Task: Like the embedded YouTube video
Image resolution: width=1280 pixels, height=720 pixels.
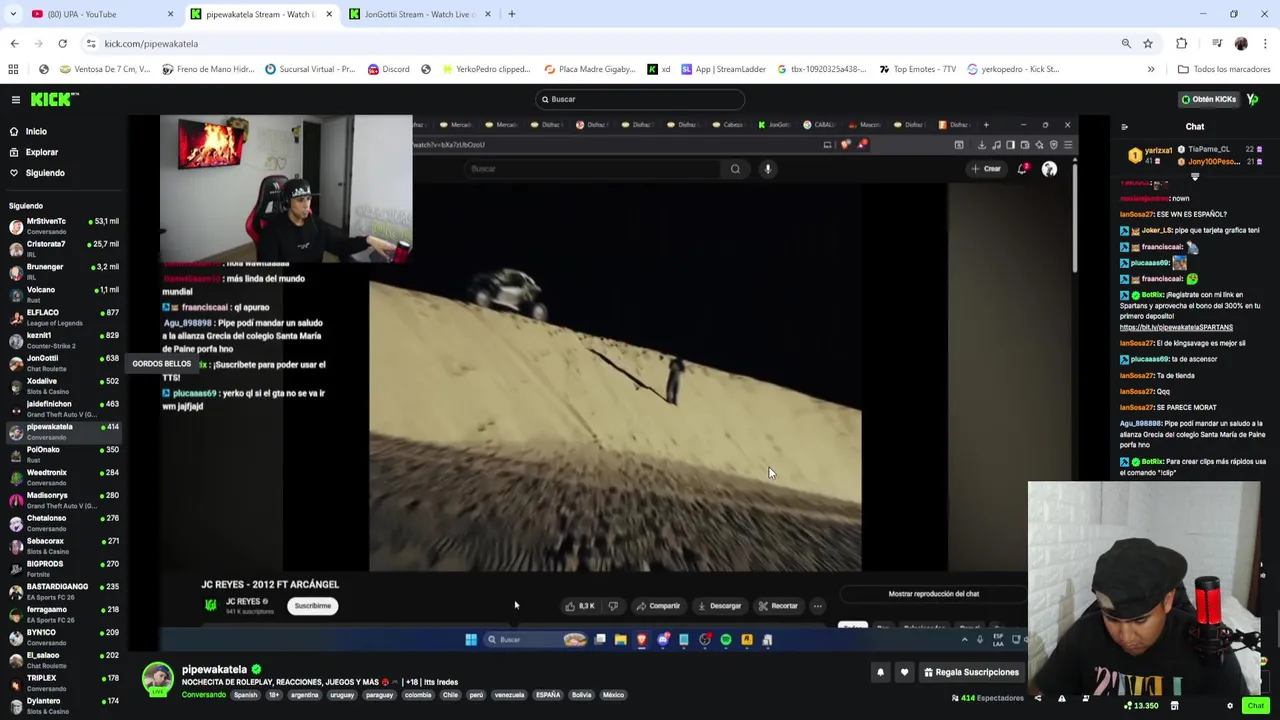Action: point(580,606)
